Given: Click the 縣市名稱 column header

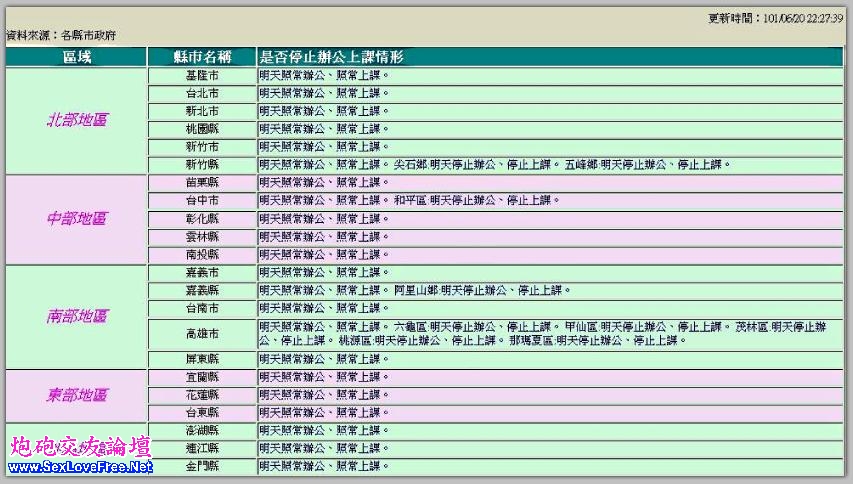Looking at the screenshot, I should tap(202, 58).
